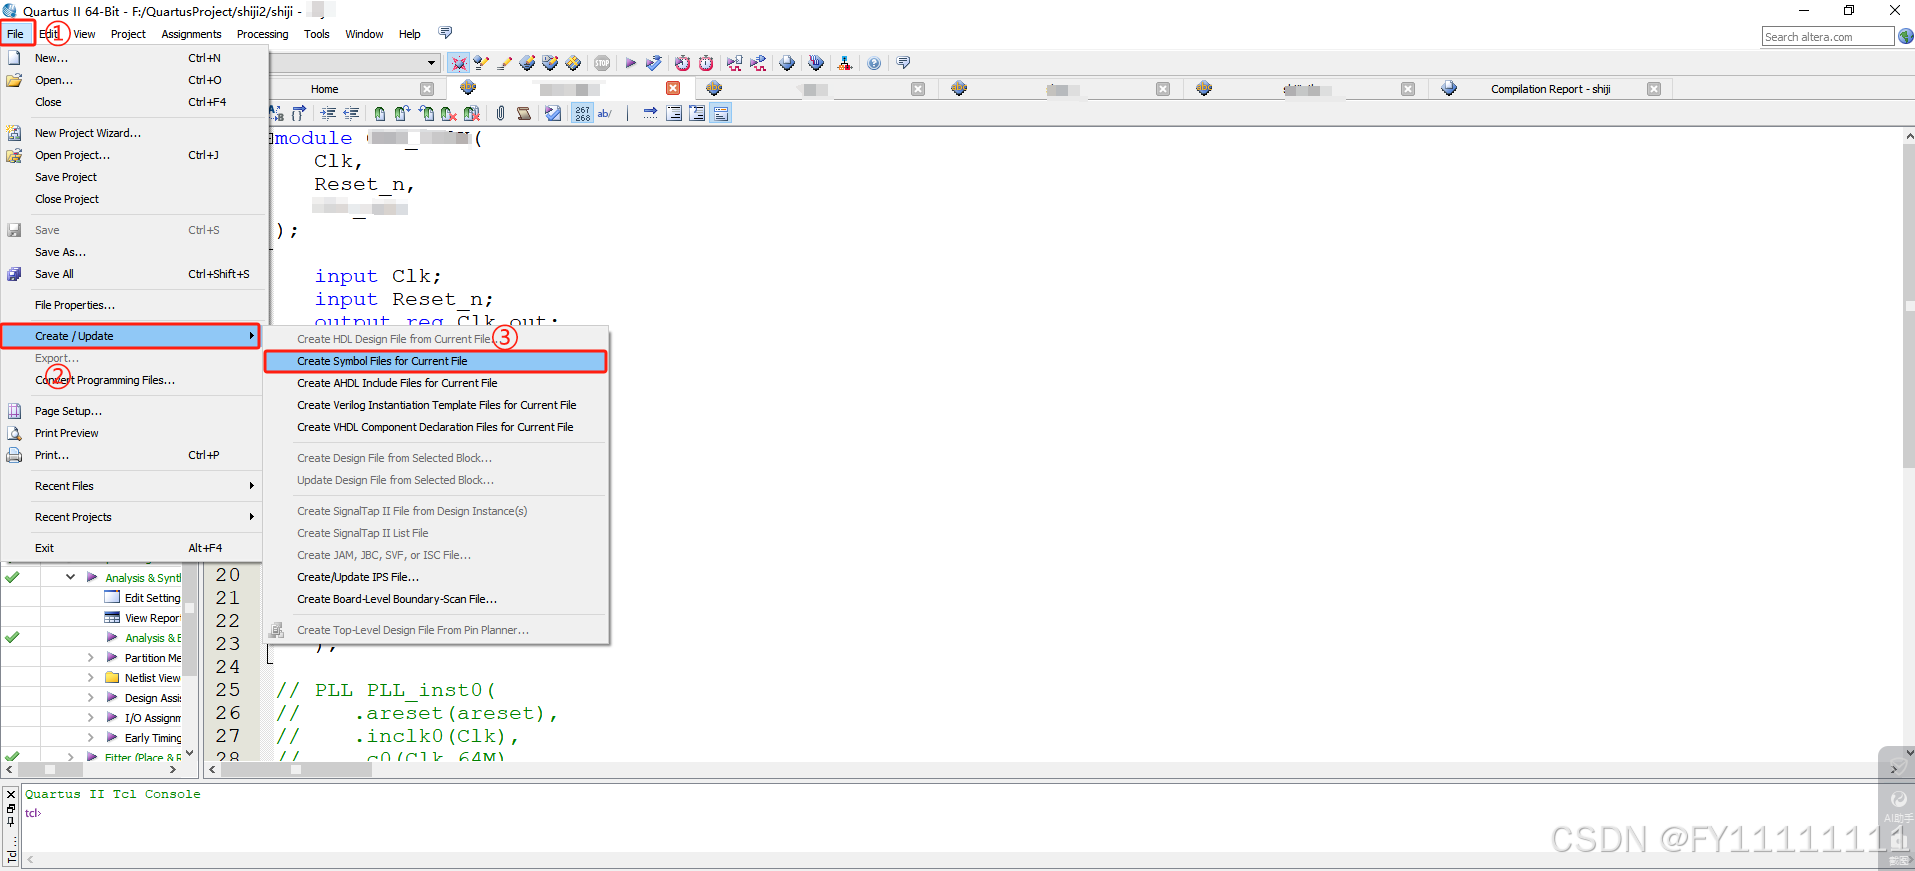Open the Processing menu
This screenshot has width=1915, height=871.
pos(262,34)
